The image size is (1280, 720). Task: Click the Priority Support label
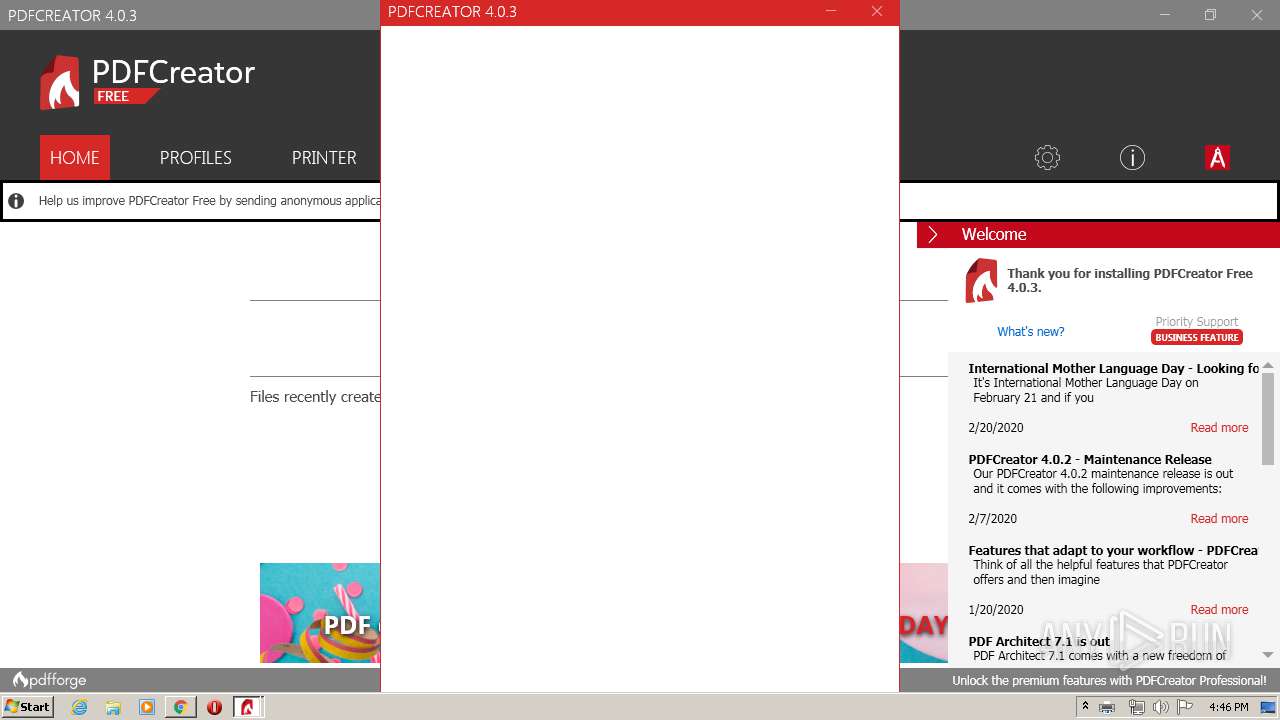click(x=1197, y=322)
